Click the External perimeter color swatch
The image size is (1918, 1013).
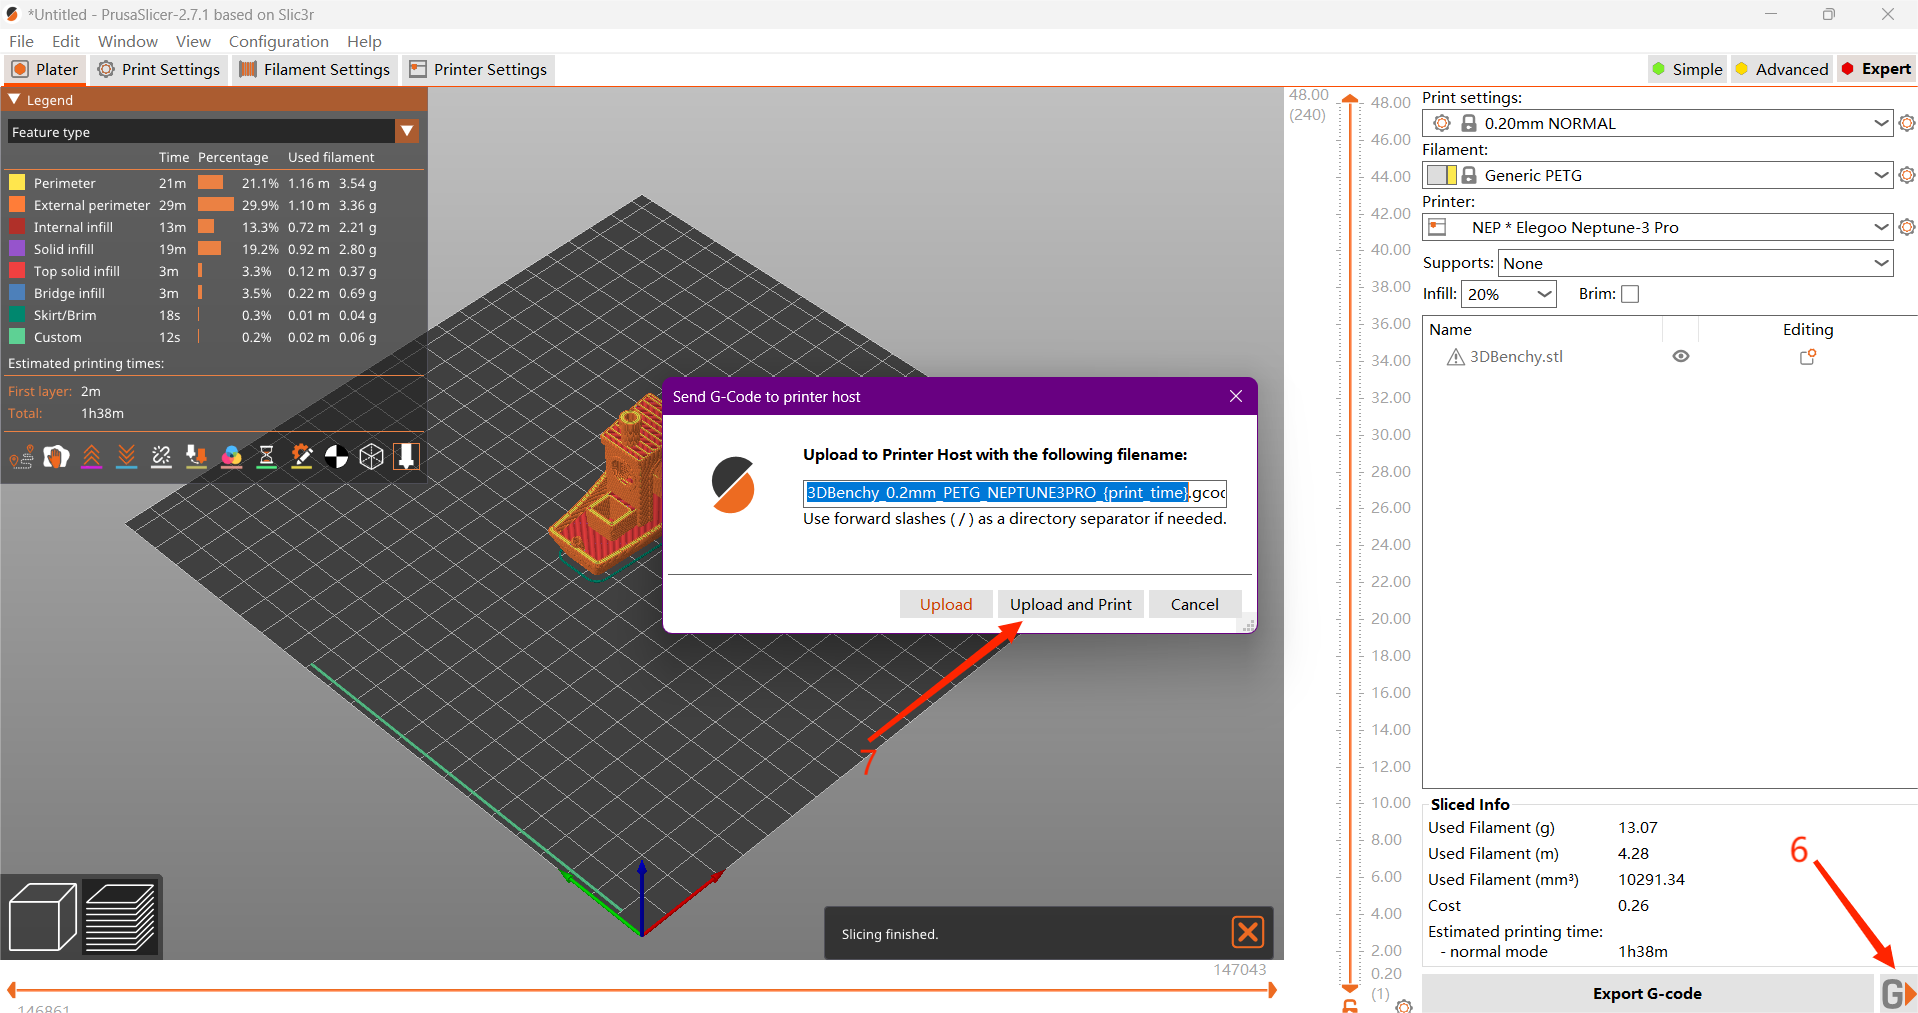pos(17,205)
